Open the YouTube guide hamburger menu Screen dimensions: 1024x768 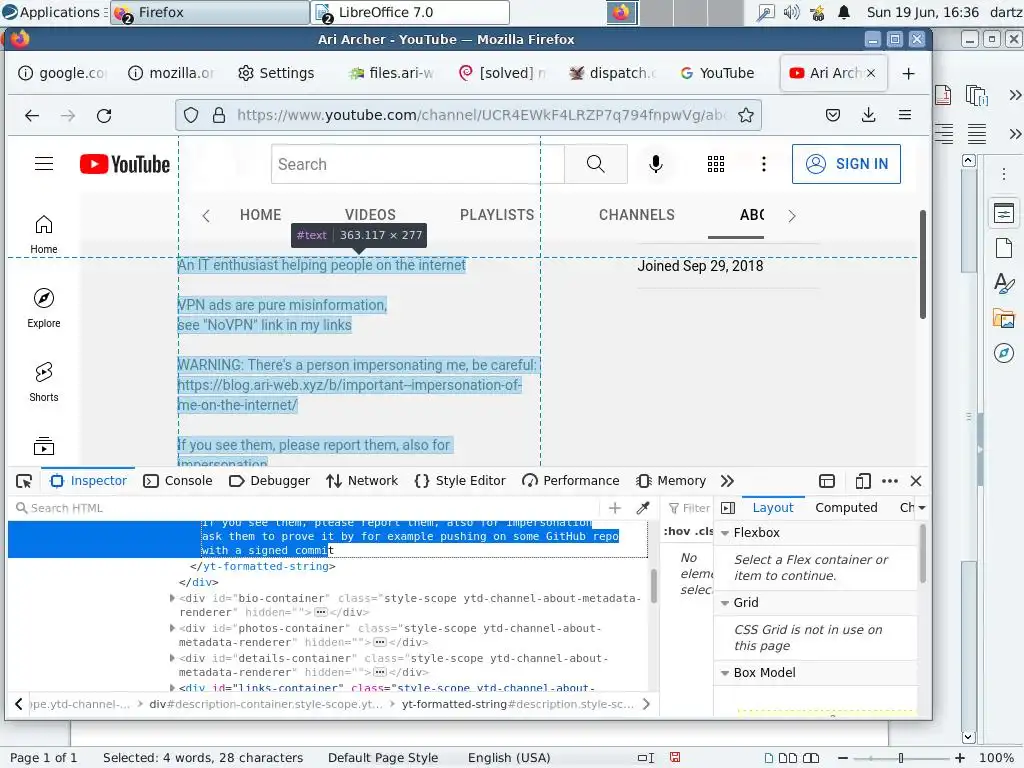point(44,164)
